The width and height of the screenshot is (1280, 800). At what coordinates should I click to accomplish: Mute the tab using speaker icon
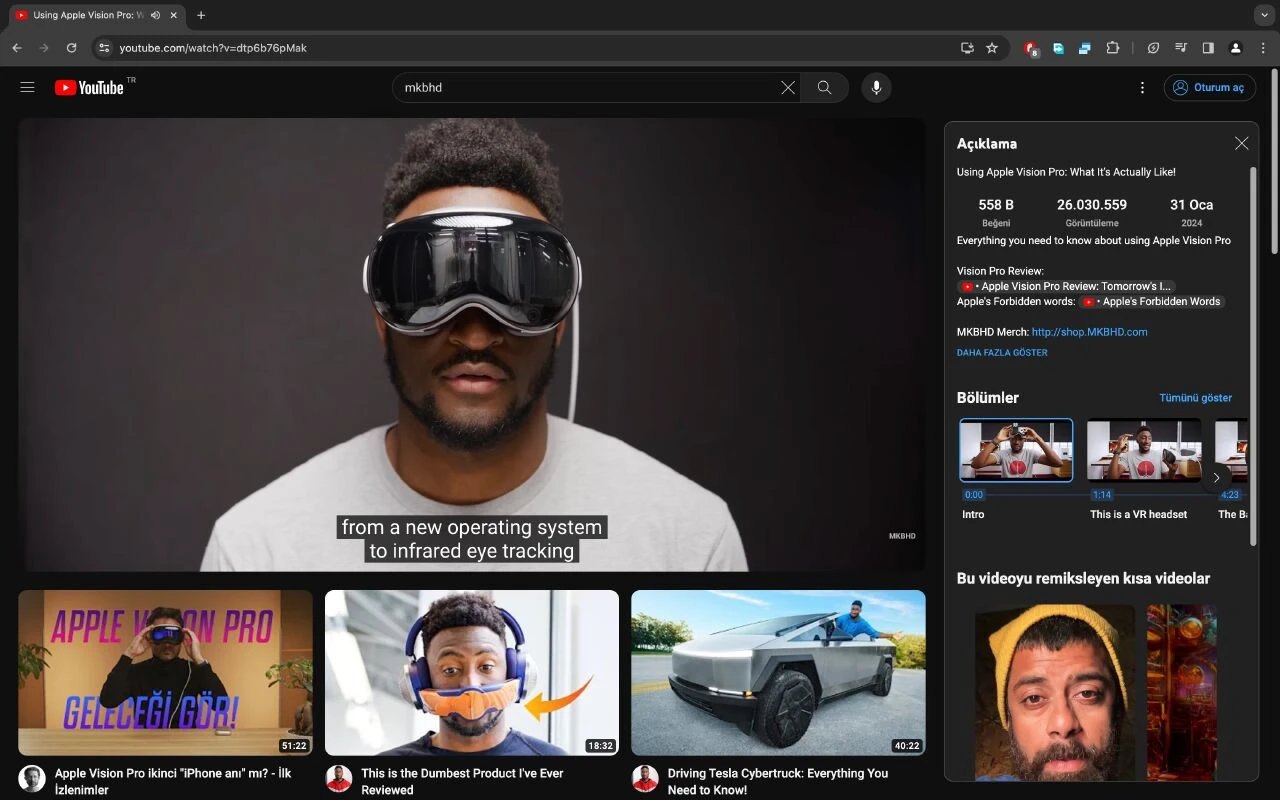[155, 15]
